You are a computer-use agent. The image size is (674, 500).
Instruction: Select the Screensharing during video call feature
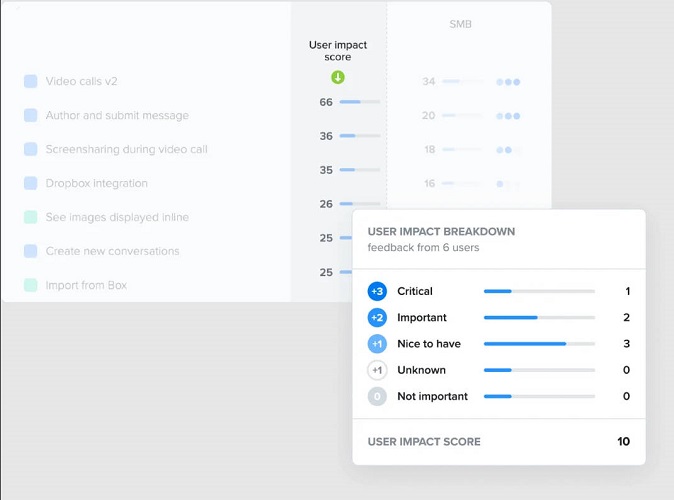click(126, 150)
